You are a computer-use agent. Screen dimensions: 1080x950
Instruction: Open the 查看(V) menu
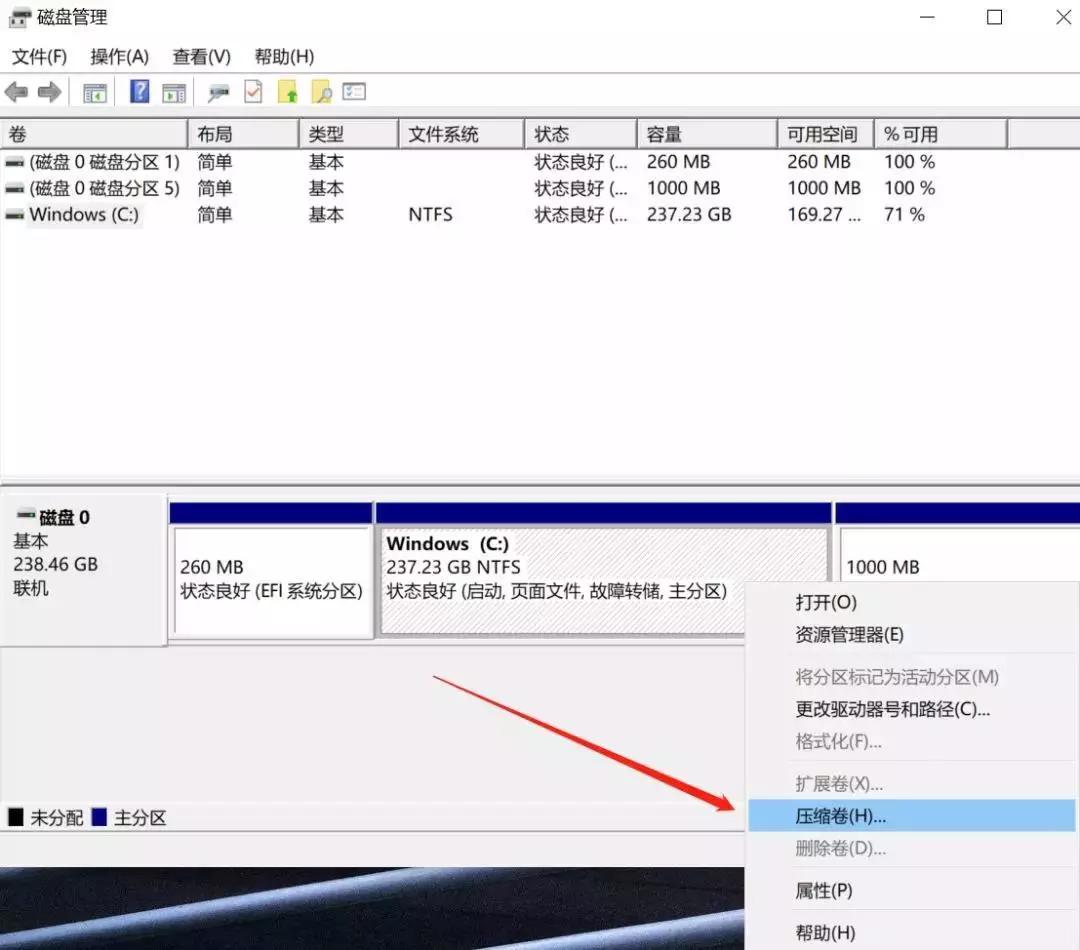(x=199, y=56)
